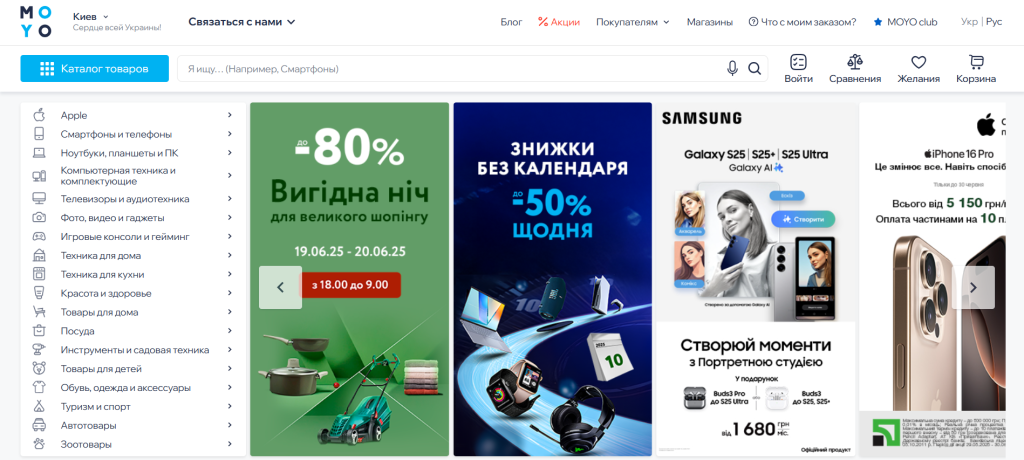Expand the Связаться с нами dropdown

pos(242,22)
